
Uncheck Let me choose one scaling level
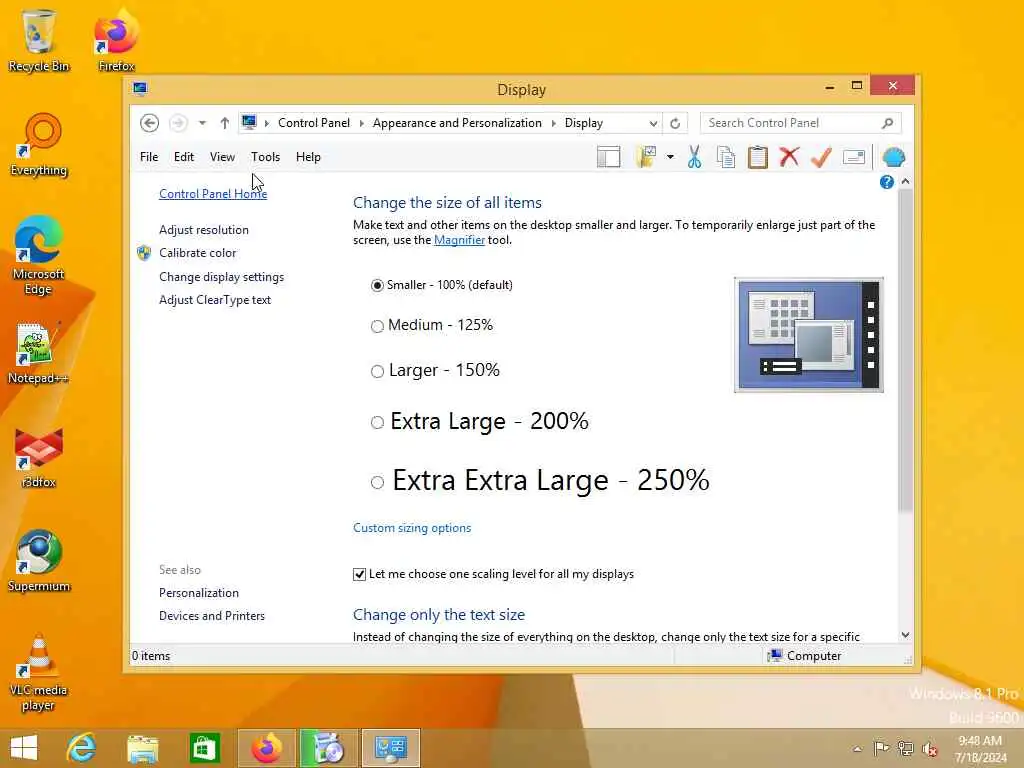pos(359,574)
